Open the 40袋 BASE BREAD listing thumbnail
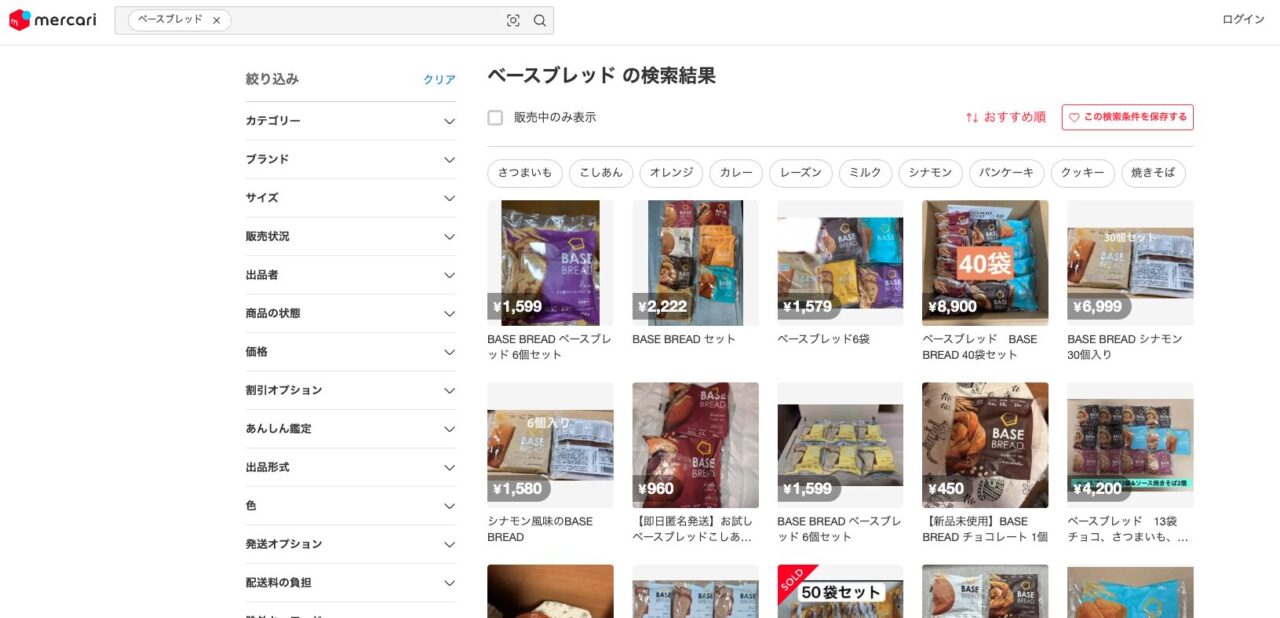 pos(985,263)
